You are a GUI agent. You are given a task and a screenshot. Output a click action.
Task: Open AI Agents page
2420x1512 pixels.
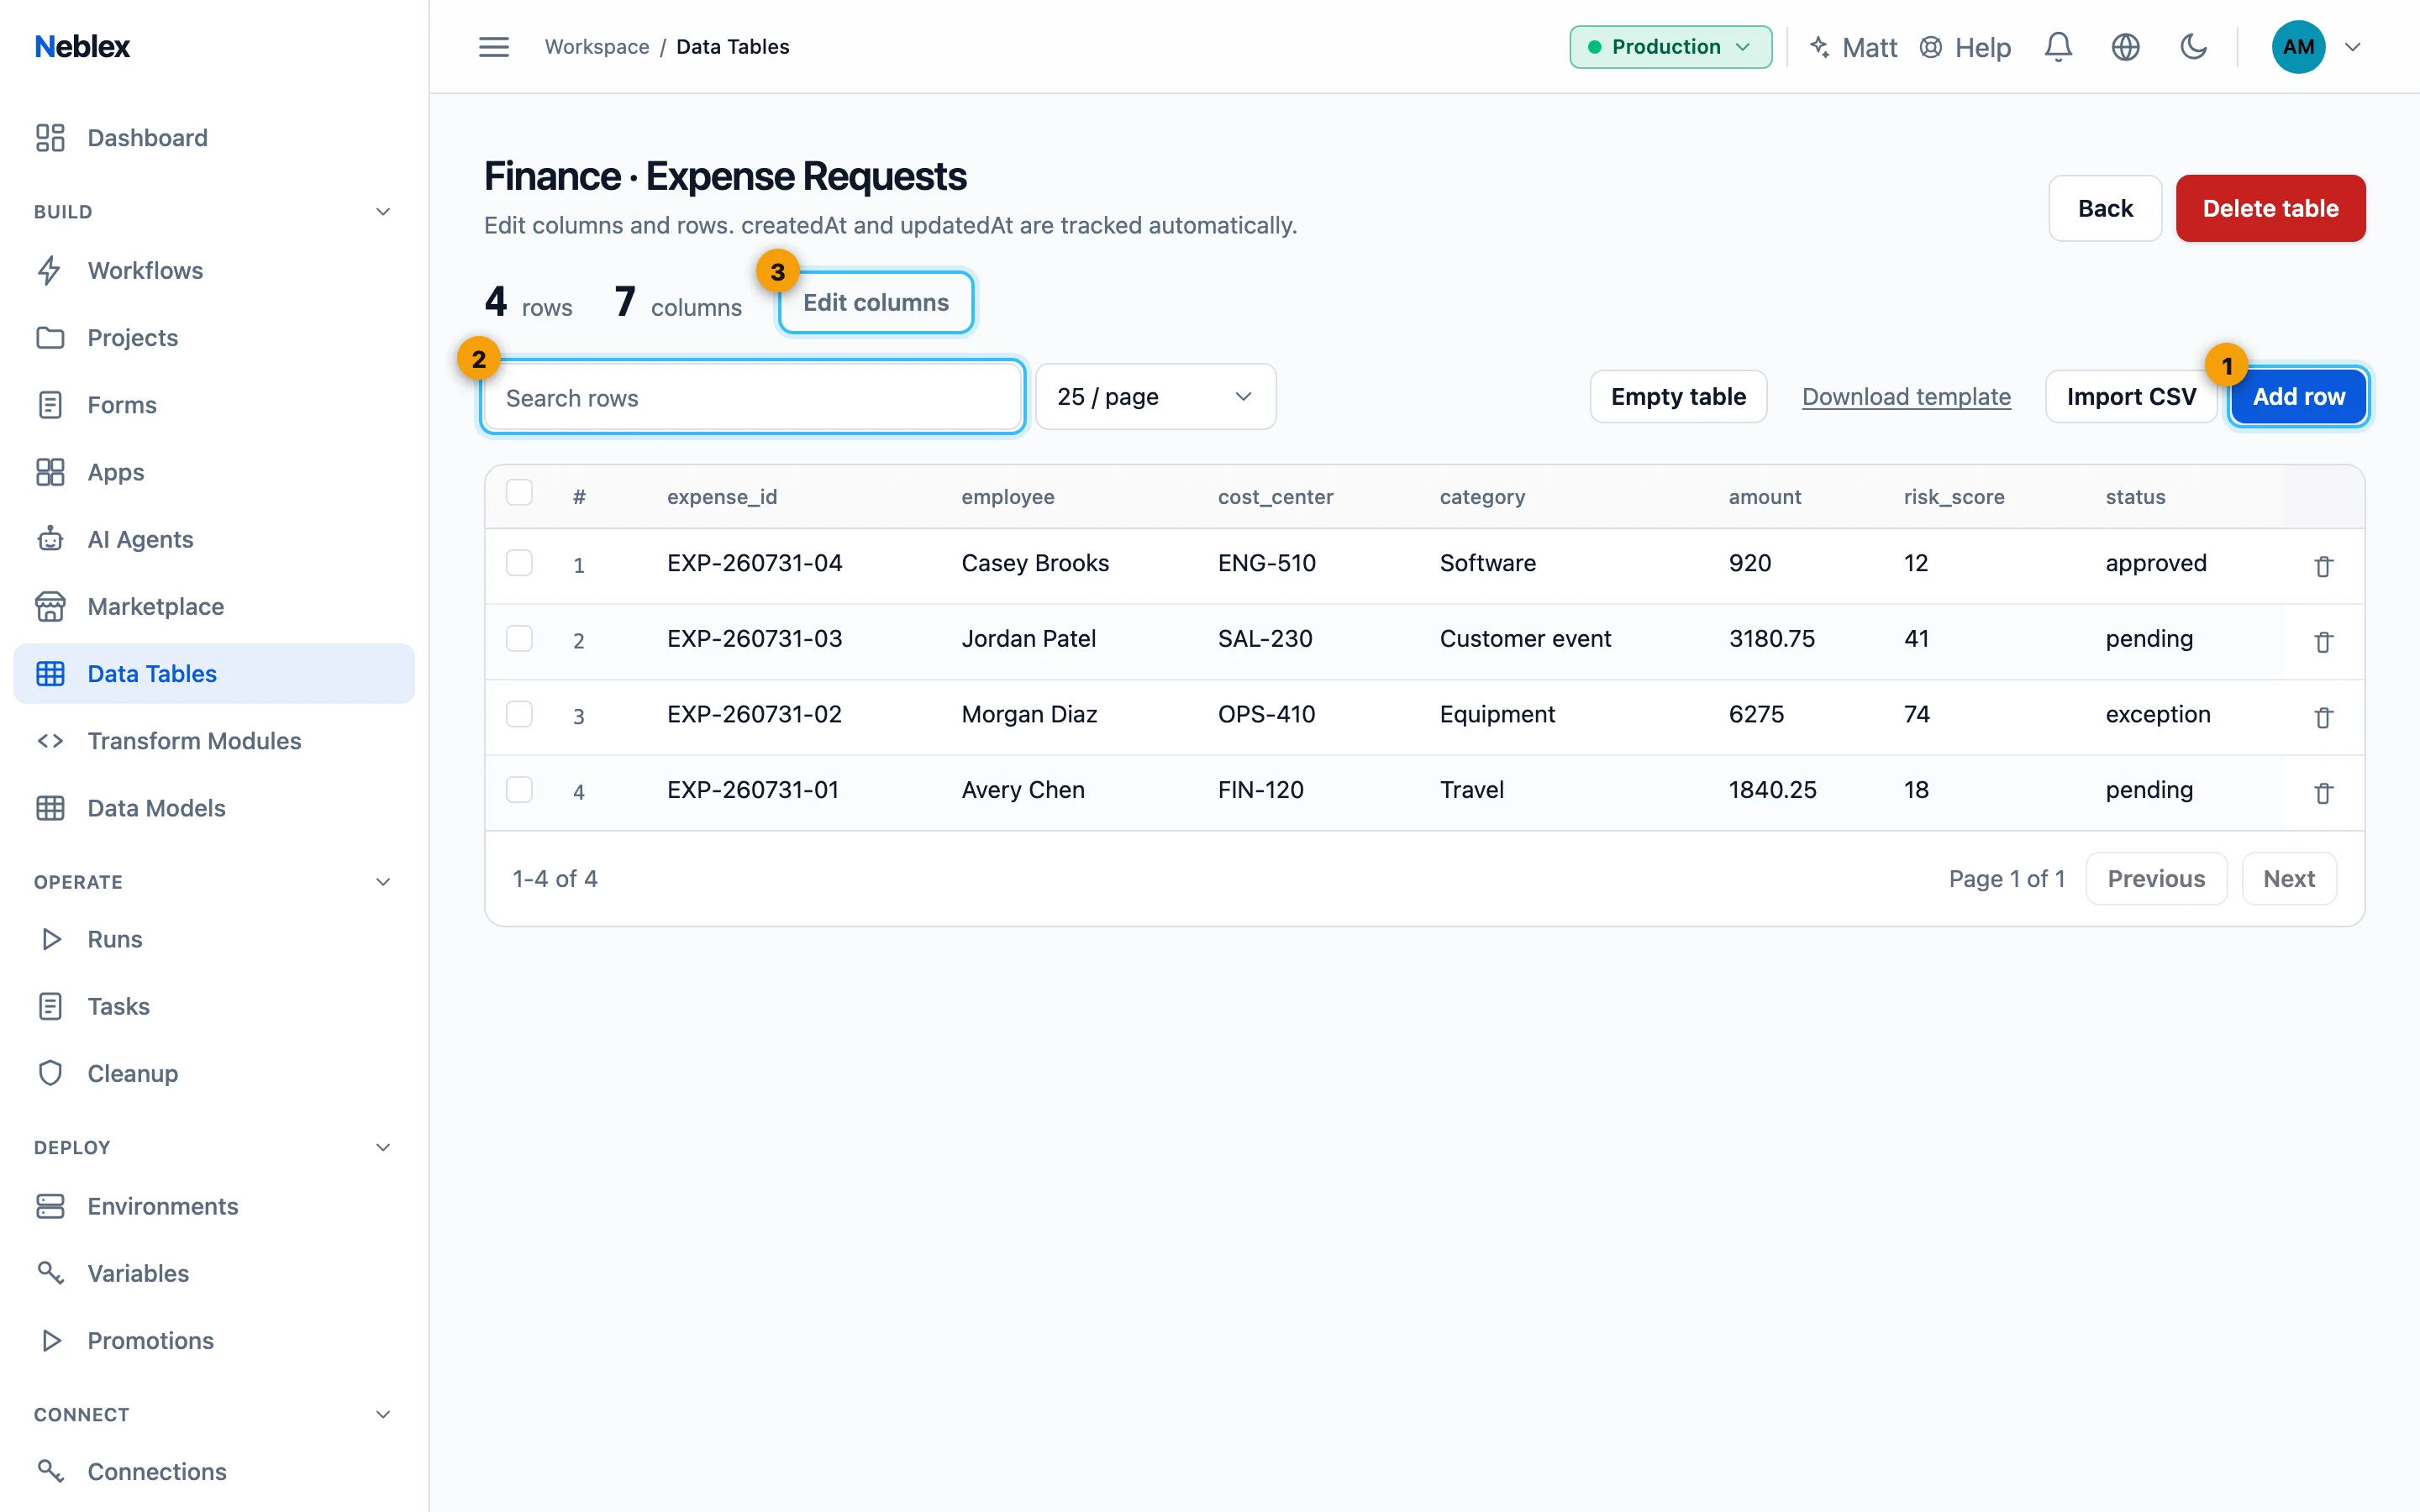click(x=214, y=539)
